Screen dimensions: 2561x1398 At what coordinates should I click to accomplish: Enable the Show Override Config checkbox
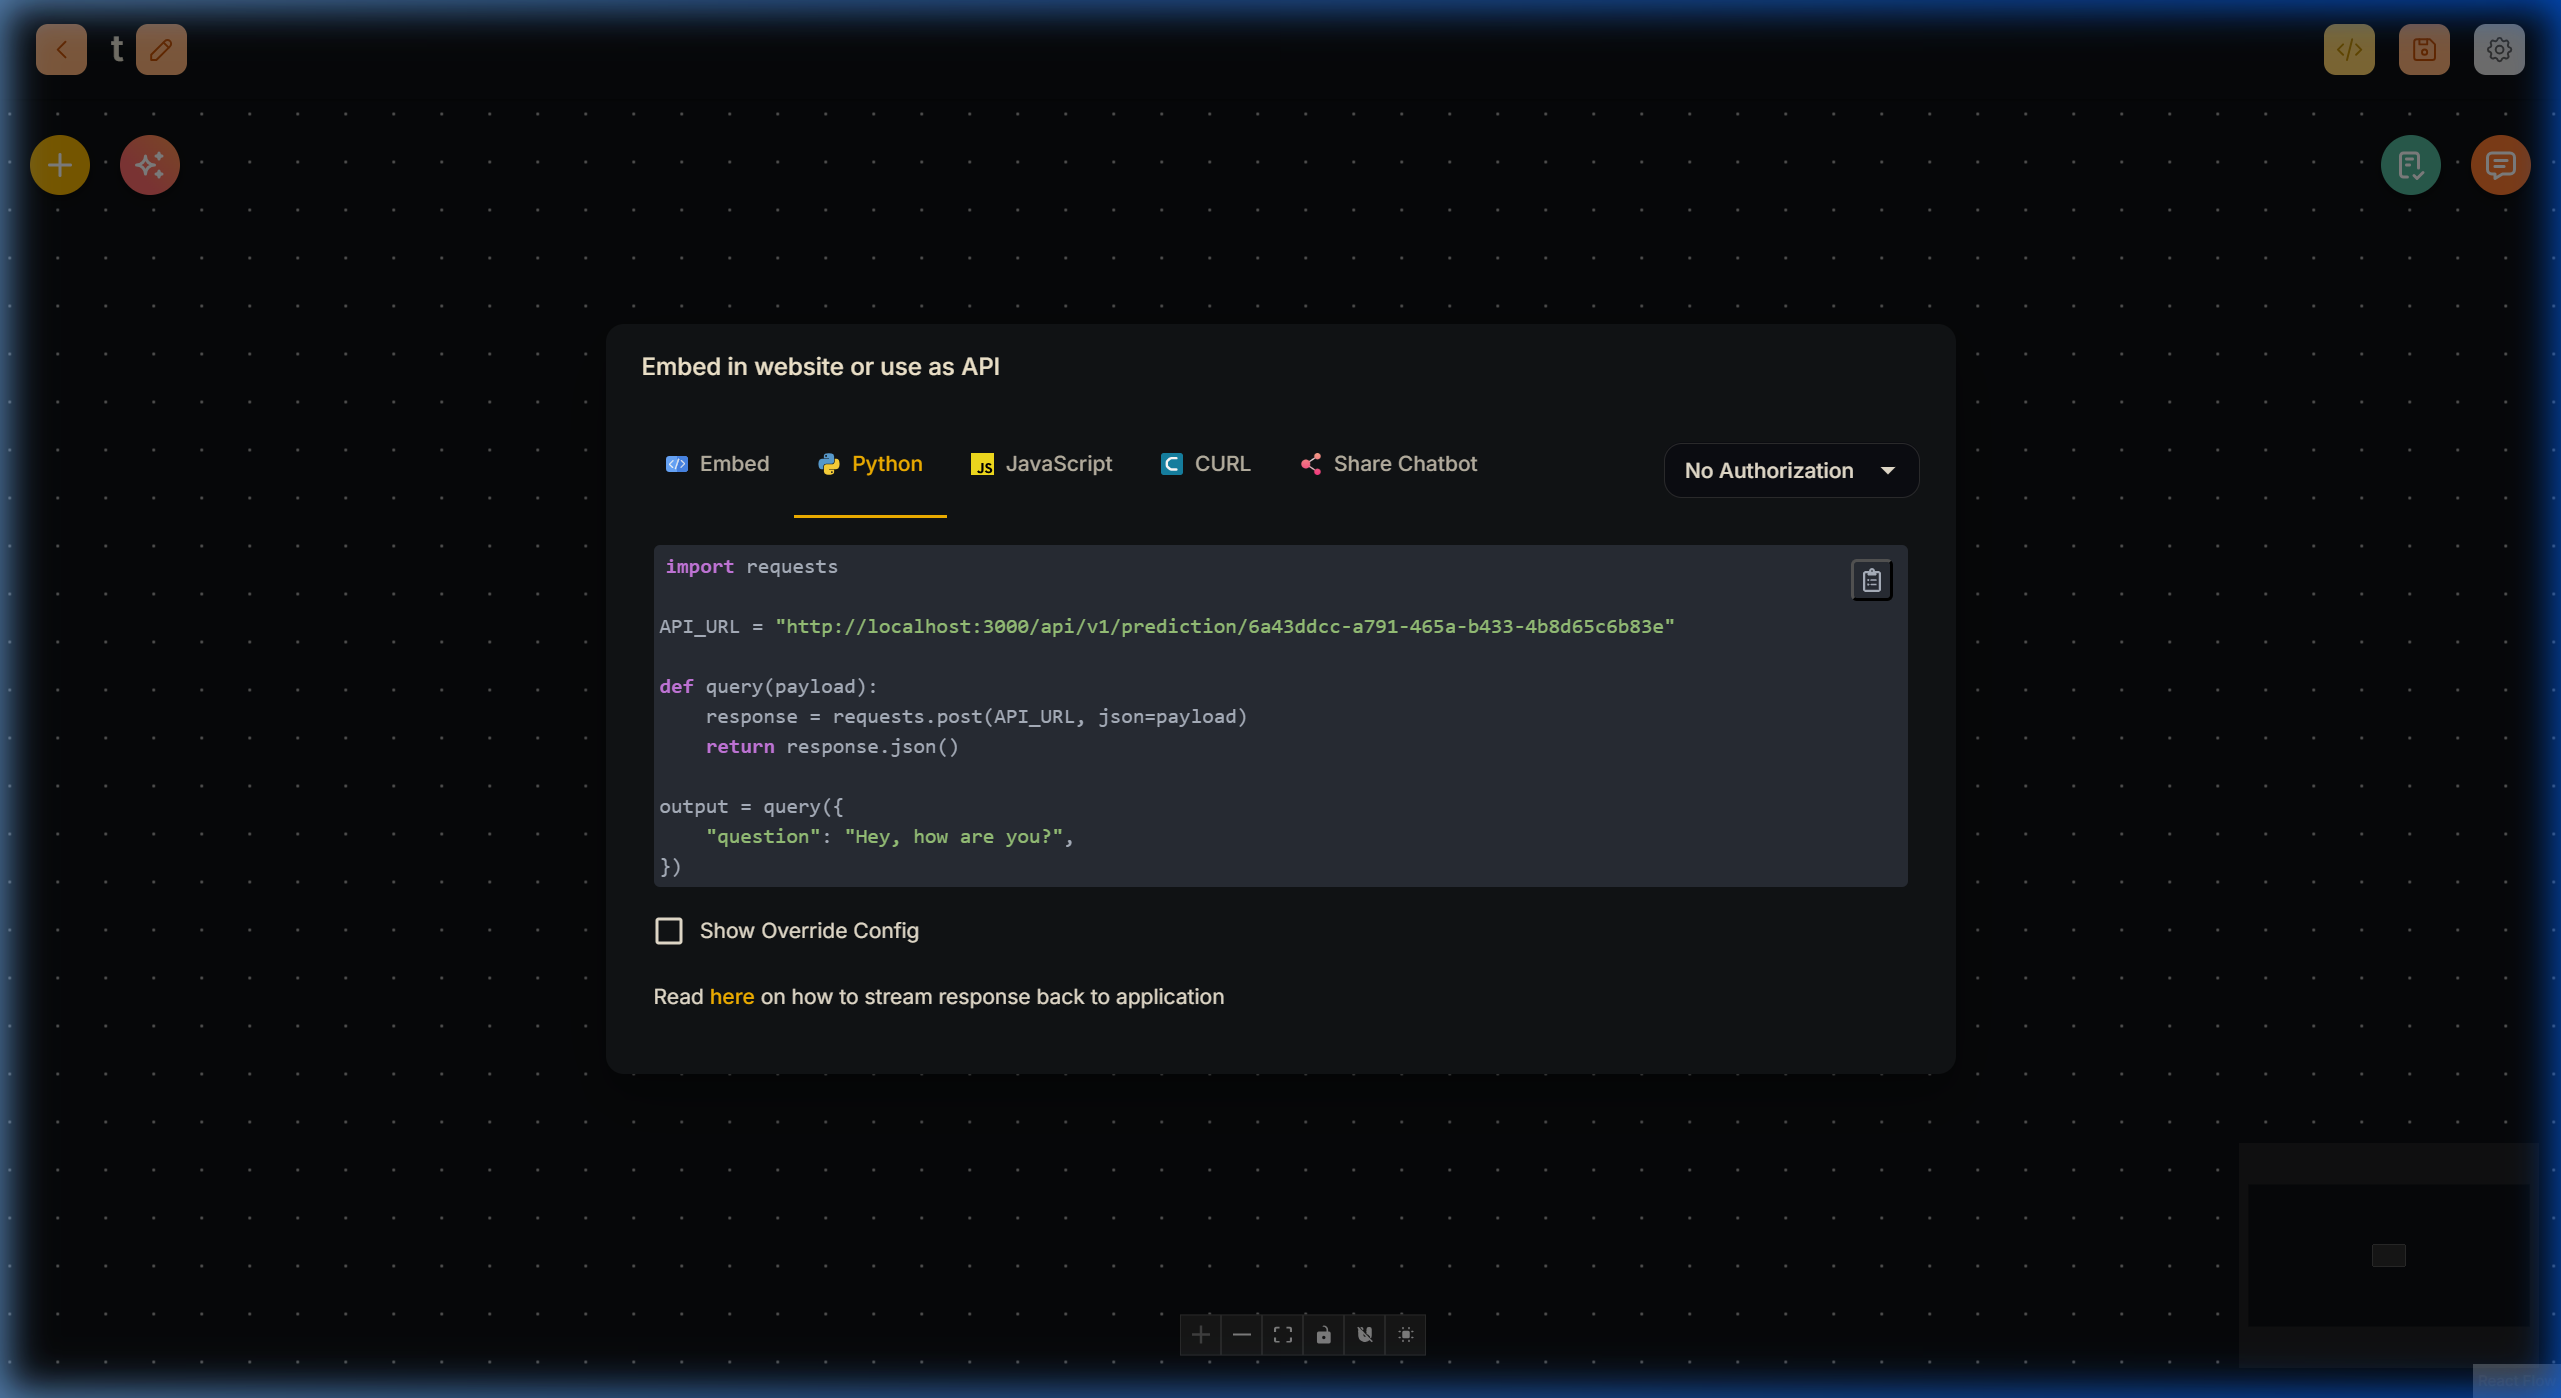coord(669,931)
